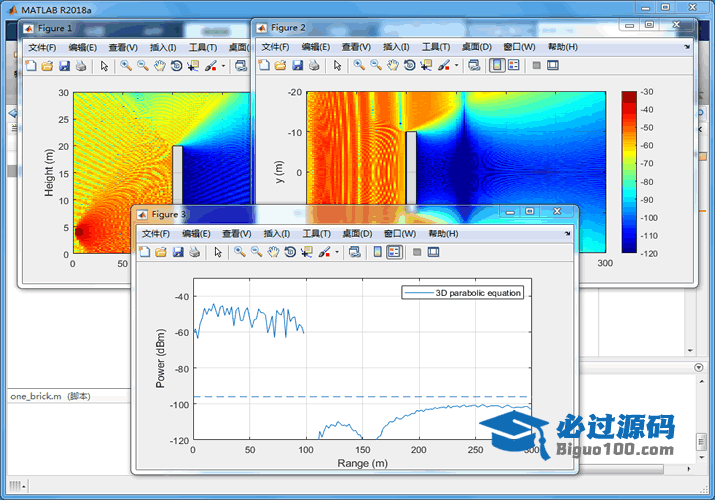Click Link Plot icon in Figure 2
This screenshot has width=715, height=500.
point(474,65)
